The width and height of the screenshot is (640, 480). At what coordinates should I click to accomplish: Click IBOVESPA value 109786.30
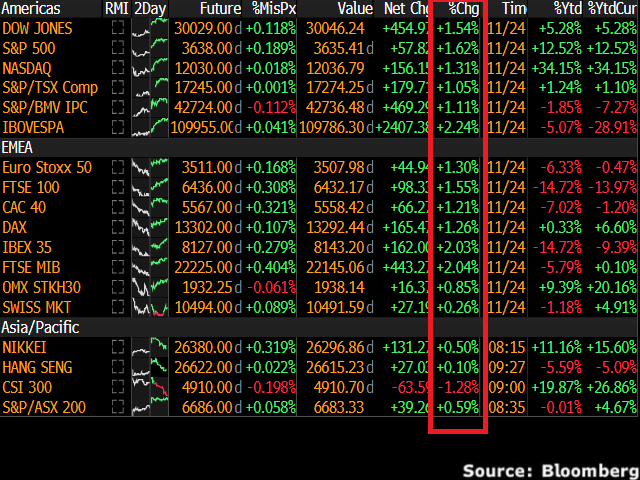pyautogui.click(x=331, y=128)
